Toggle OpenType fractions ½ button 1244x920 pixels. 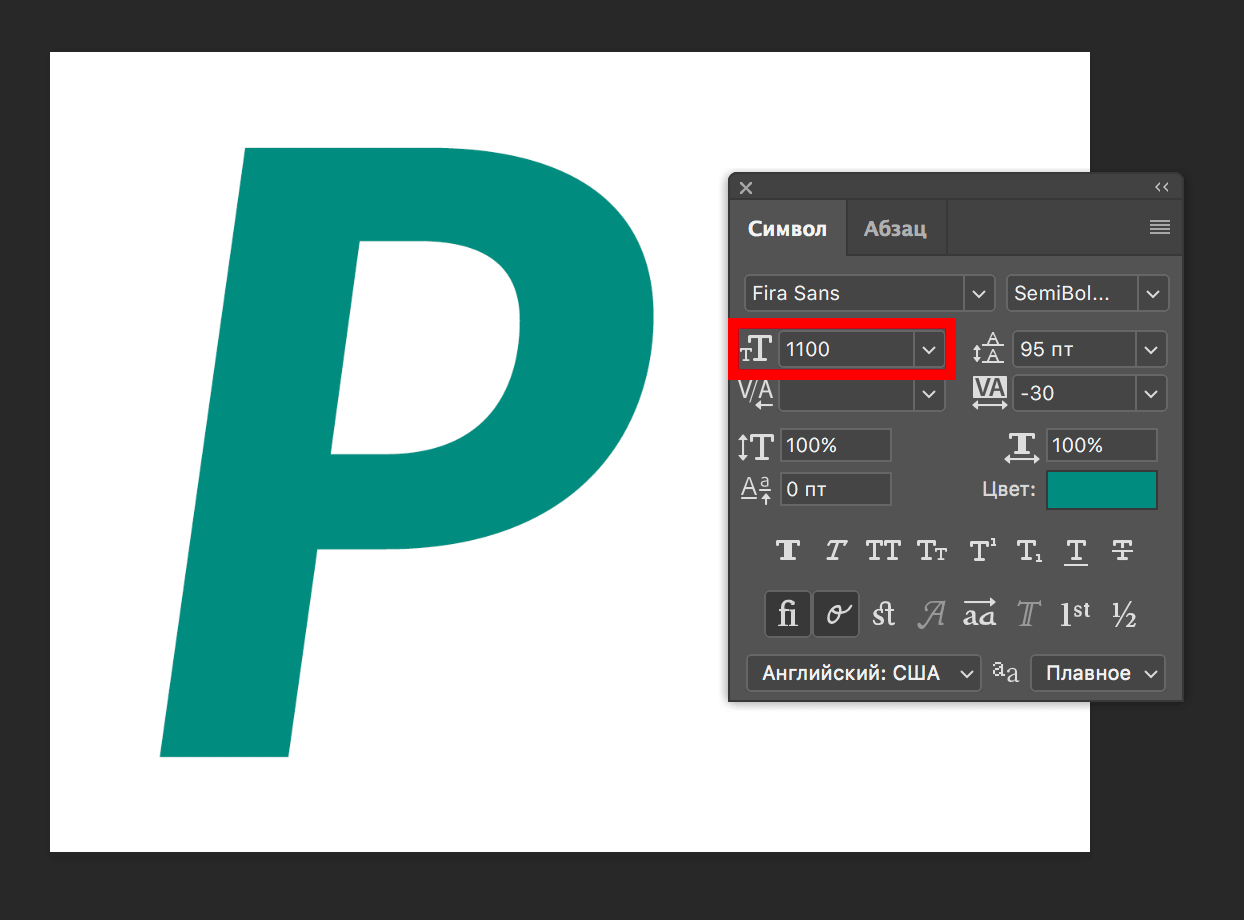pyautogui.click(x=1124, y=614)
